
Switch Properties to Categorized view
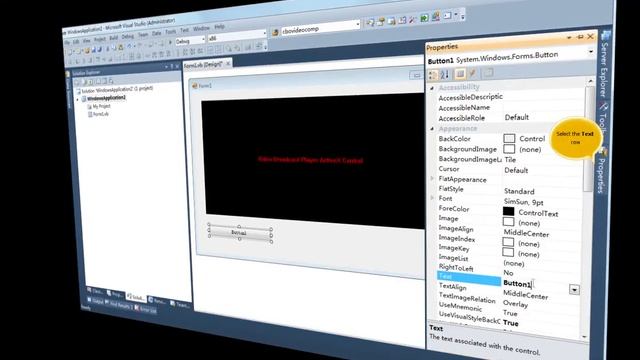point(433,75)
